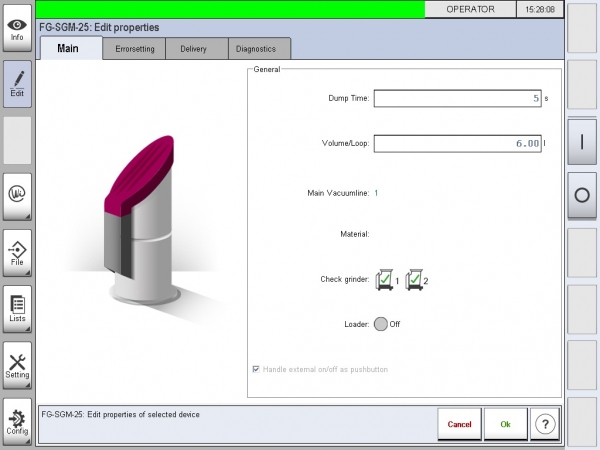Open the Config gear icon

tap(17, 420)
